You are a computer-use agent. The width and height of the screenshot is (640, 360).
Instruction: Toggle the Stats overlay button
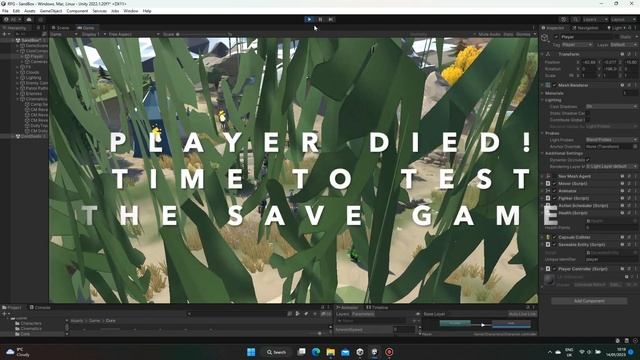pos(508,34)
